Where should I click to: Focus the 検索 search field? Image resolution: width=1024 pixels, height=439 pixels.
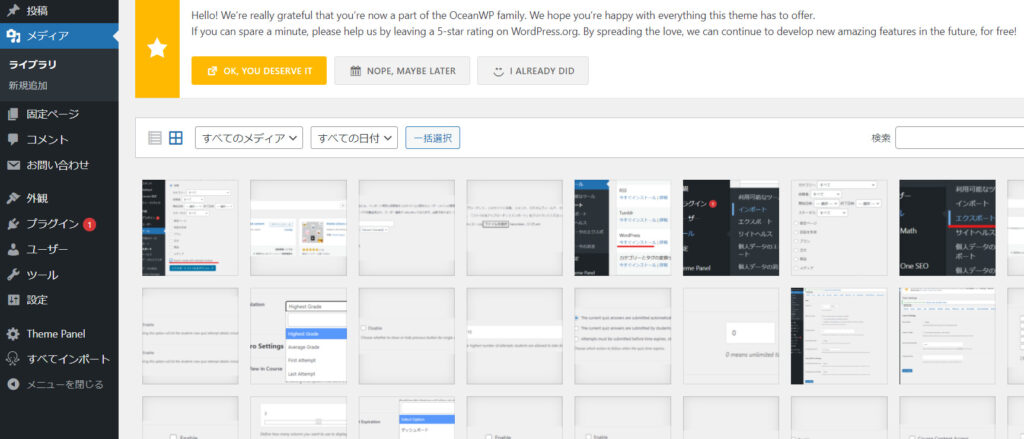(x=959, y=138)
